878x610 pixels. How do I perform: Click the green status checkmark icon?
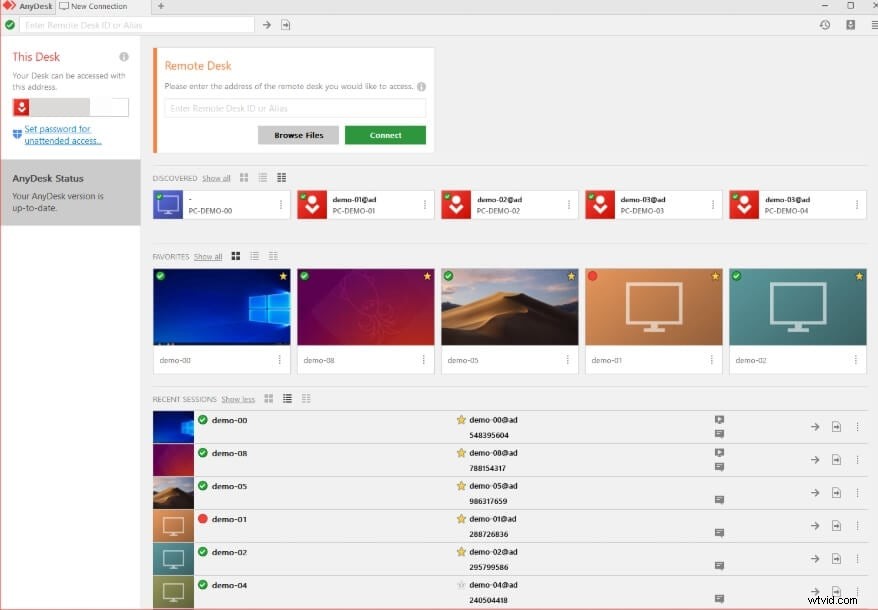click(x=9, y=24)
